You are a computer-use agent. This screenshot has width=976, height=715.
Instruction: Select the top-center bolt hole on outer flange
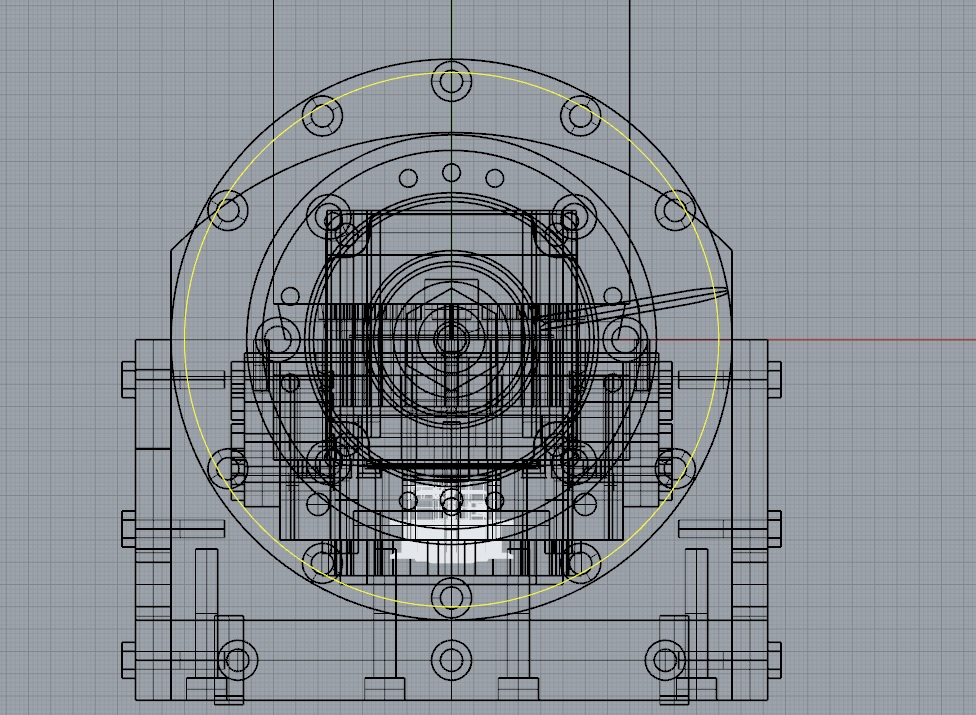pyautogui.click(x=452, y=81)
